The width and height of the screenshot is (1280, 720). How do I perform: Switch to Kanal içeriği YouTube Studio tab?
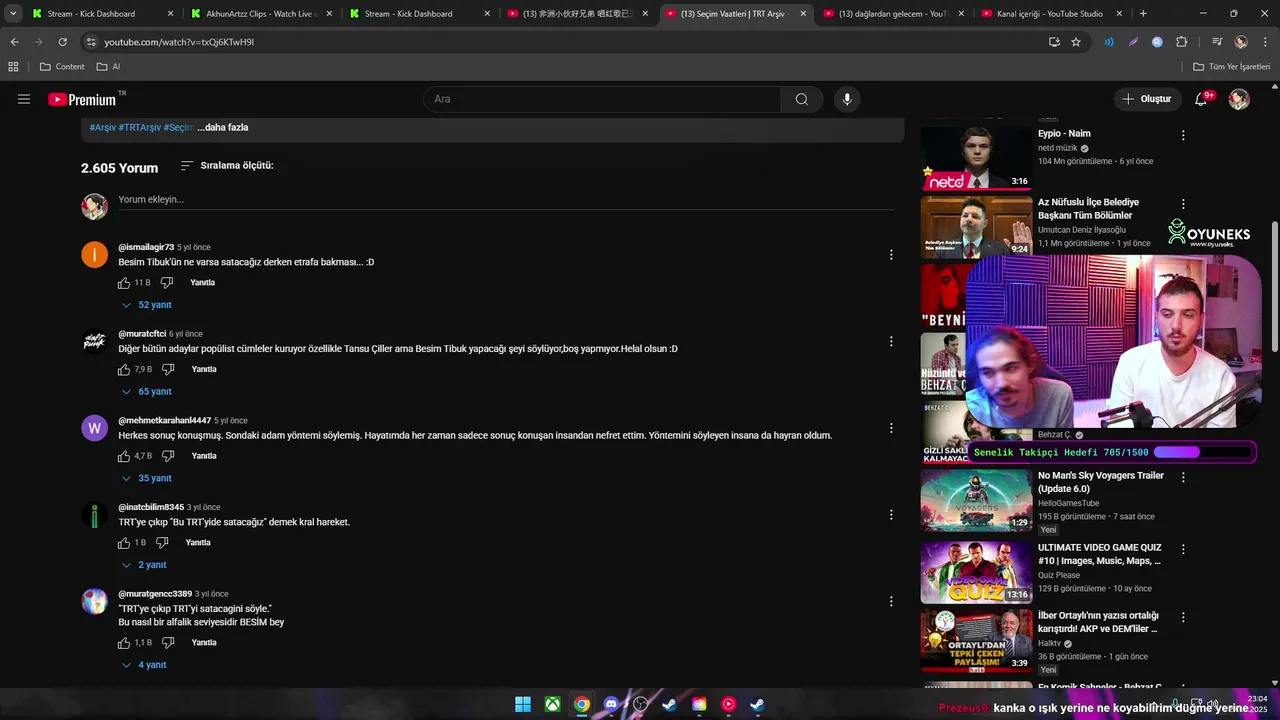tap(1051, 14)
